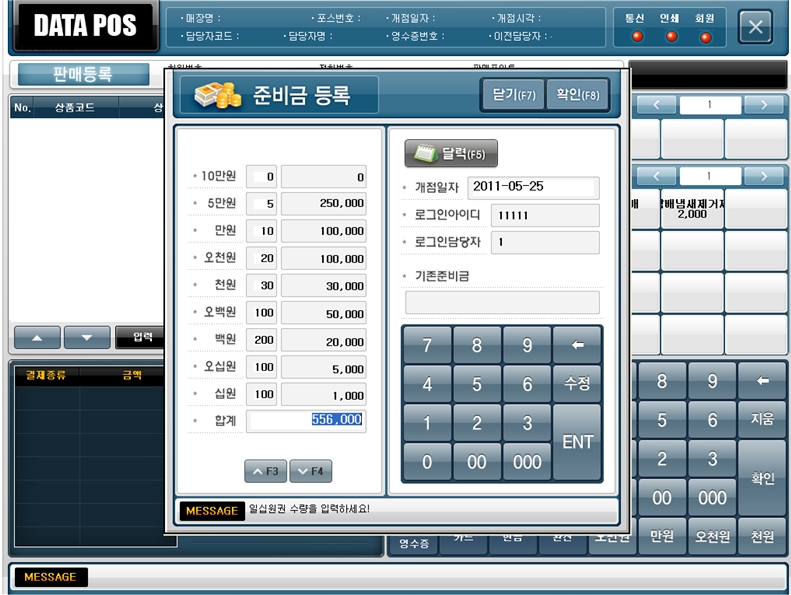Viewport: 791px width, 595px height.
Task: Click the down triangle below product list
Action: click(87, 337)
